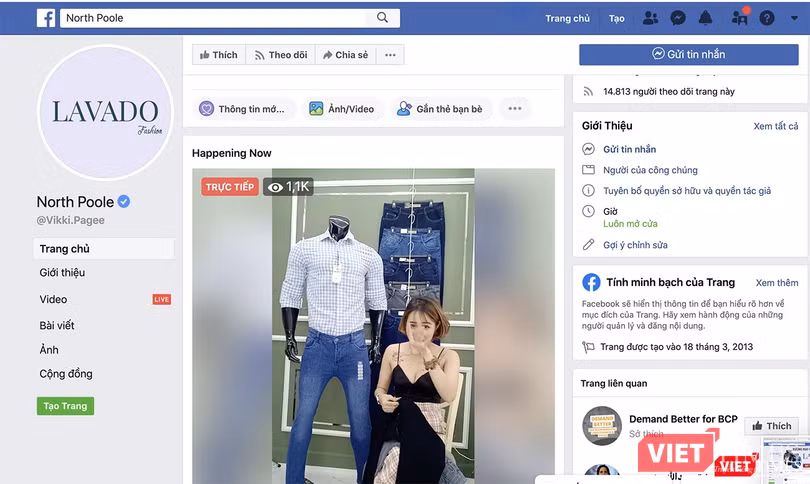Open the notifications bell icon
The image size is (810, 484).
click(705, 18)
